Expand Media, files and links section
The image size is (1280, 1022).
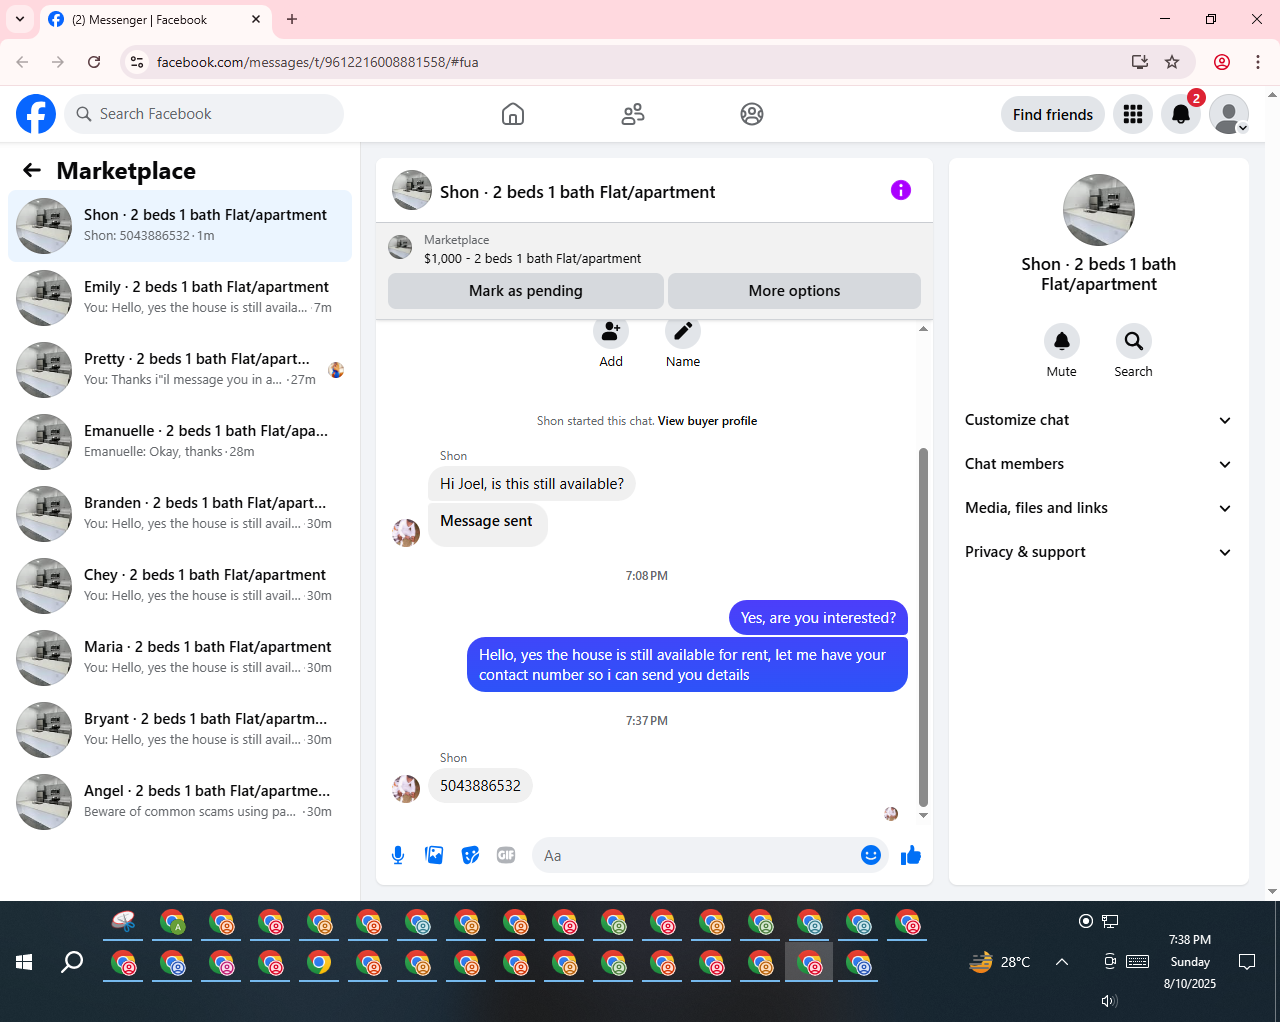[x=1098, y=508]
